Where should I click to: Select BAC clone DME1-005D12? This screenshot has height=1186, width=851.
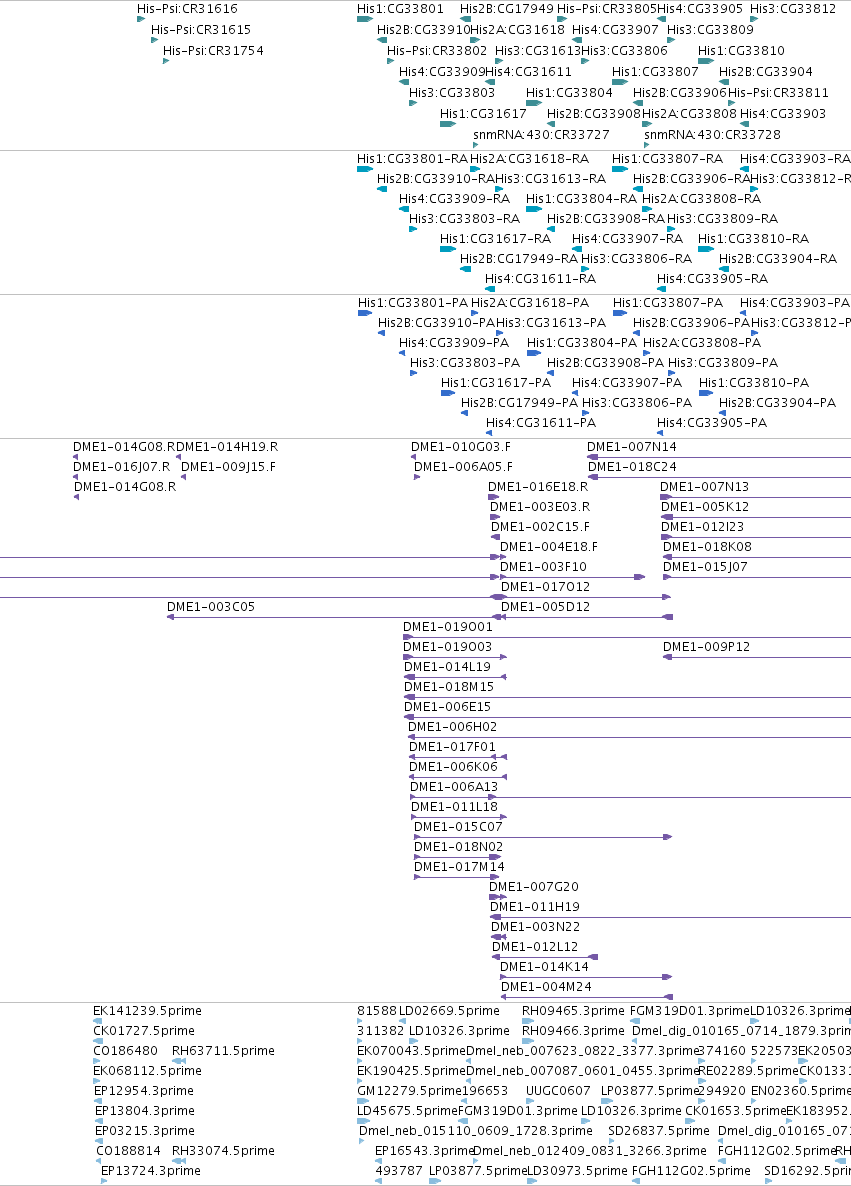[x=545, y=607]
